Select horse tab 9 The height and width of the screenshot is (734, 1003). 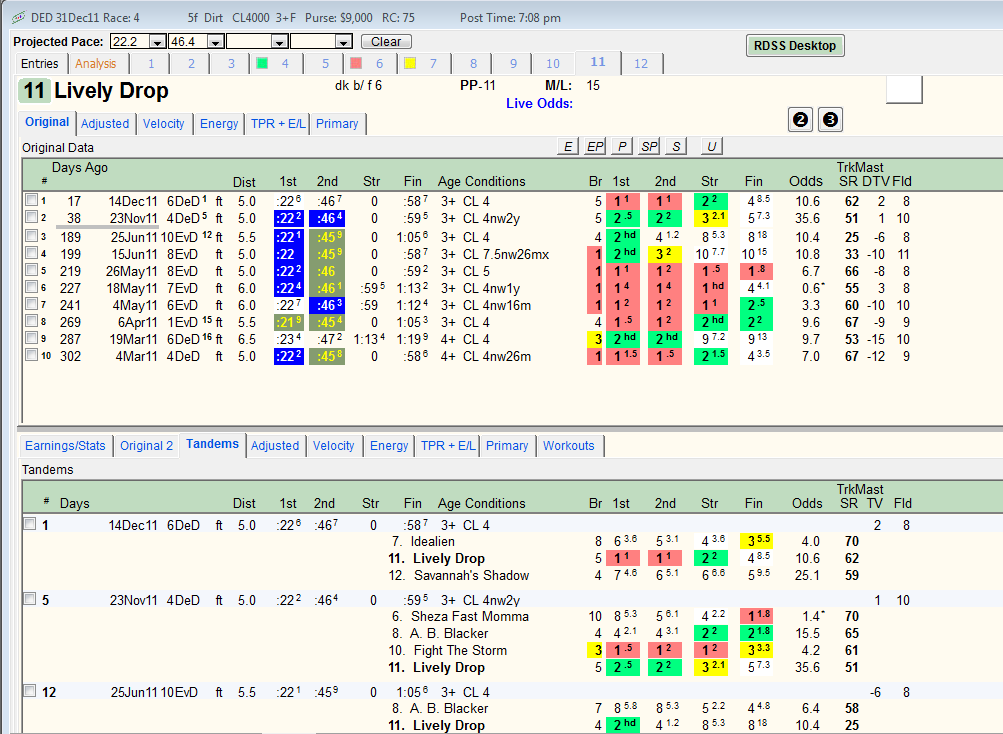pos(514,63)
